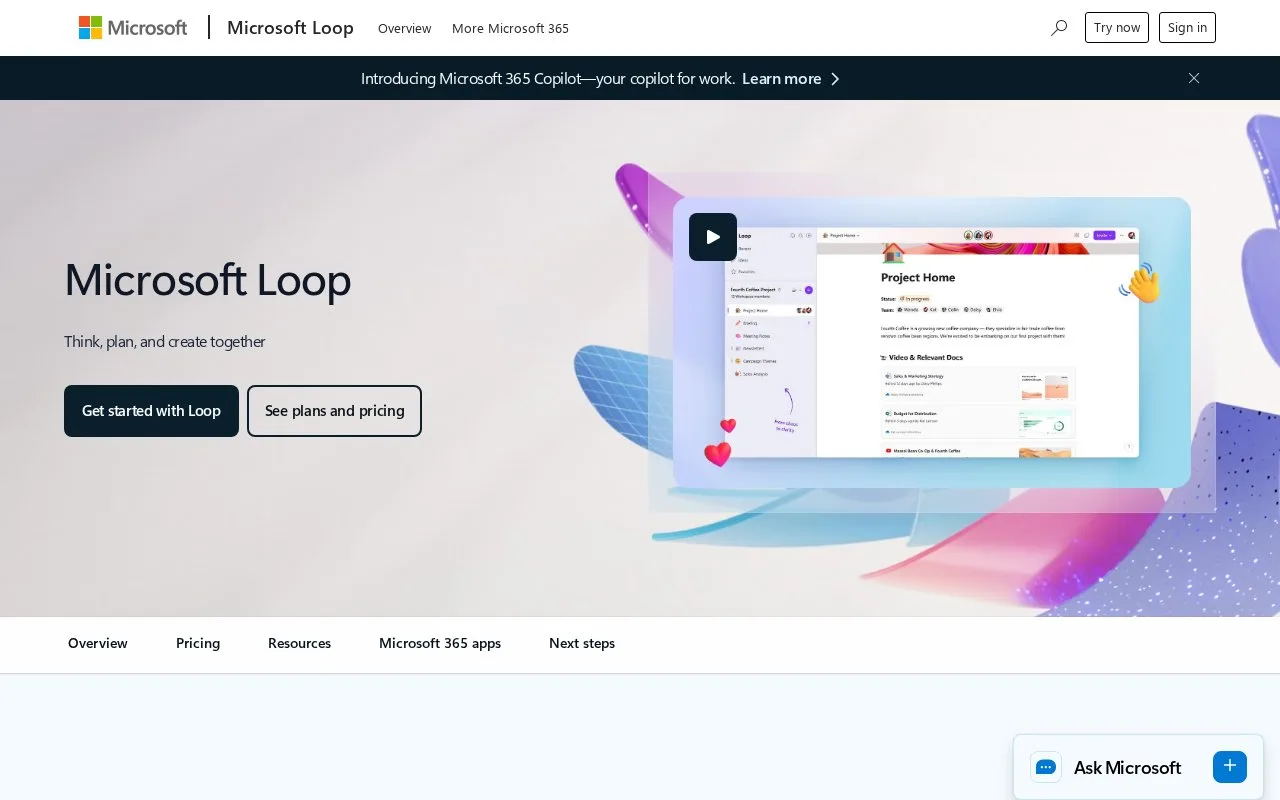Dismiss the Copilot announcement banner
This screenshot has width=1280, height=800.
1194,78
